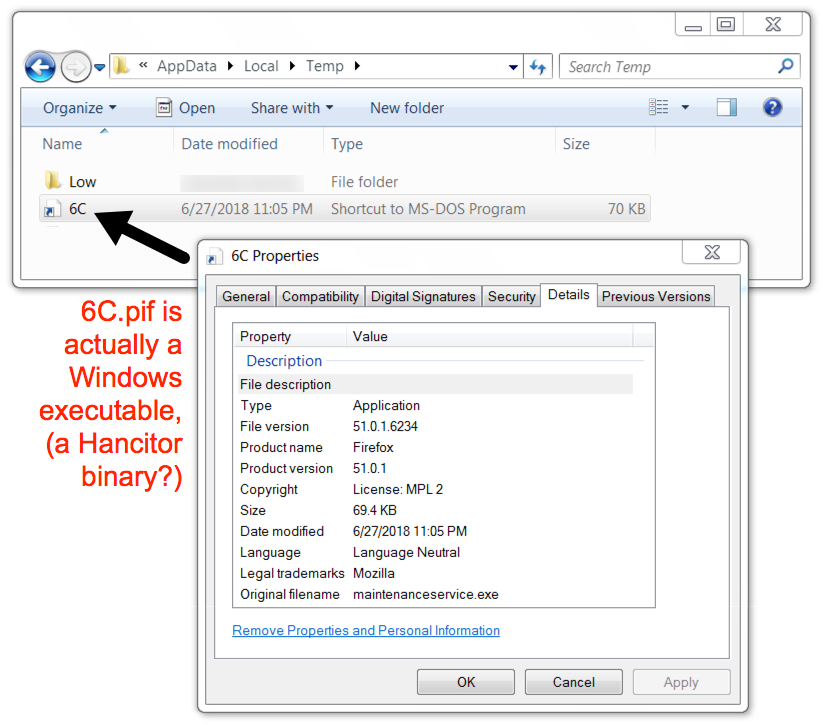Expand the arrow after Local in path
This screenshot has height=725, width=823.
[x=292, y=66]
